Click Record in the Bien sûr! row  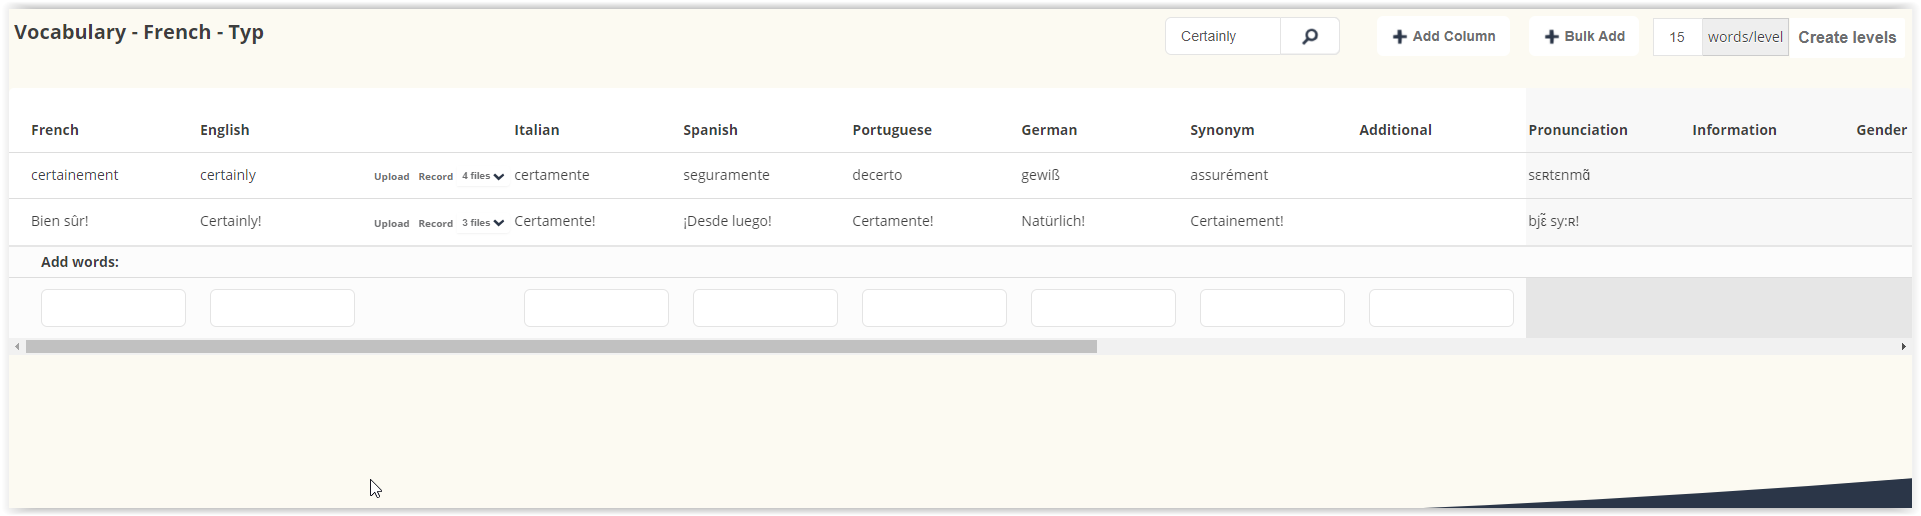pos(436,224)
